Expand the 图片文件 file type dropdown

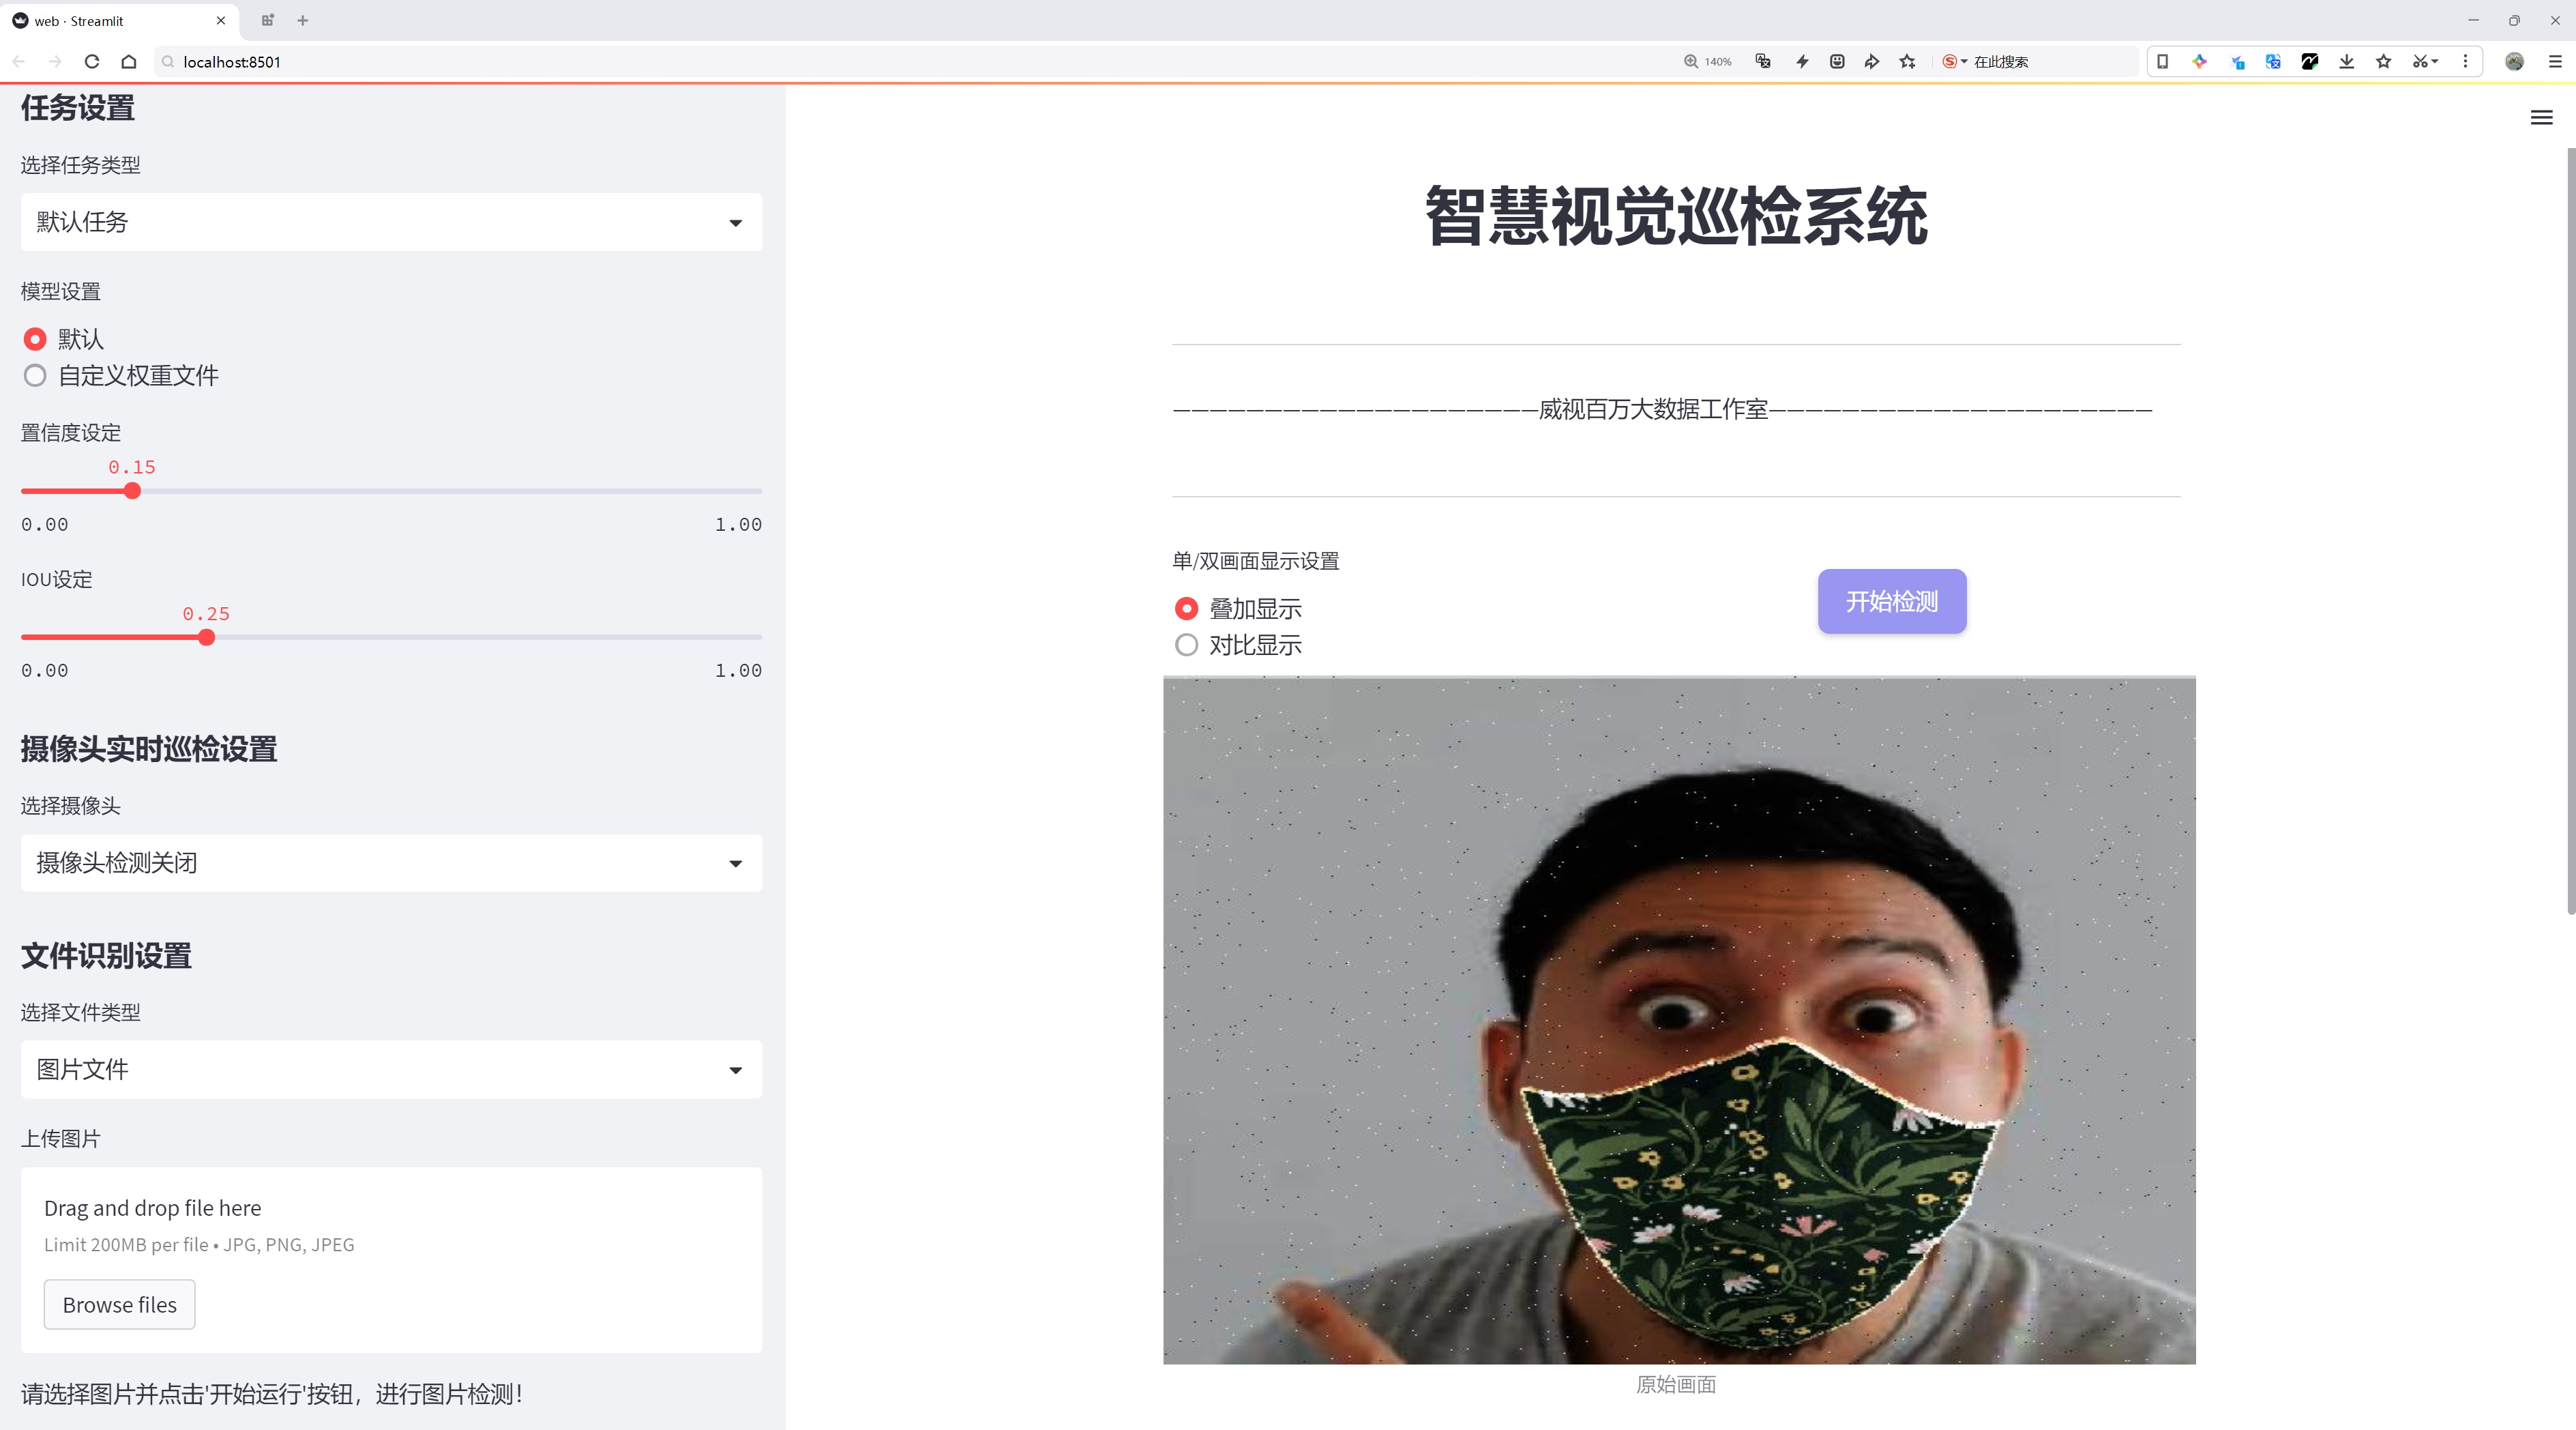(x=391, y=1069)
